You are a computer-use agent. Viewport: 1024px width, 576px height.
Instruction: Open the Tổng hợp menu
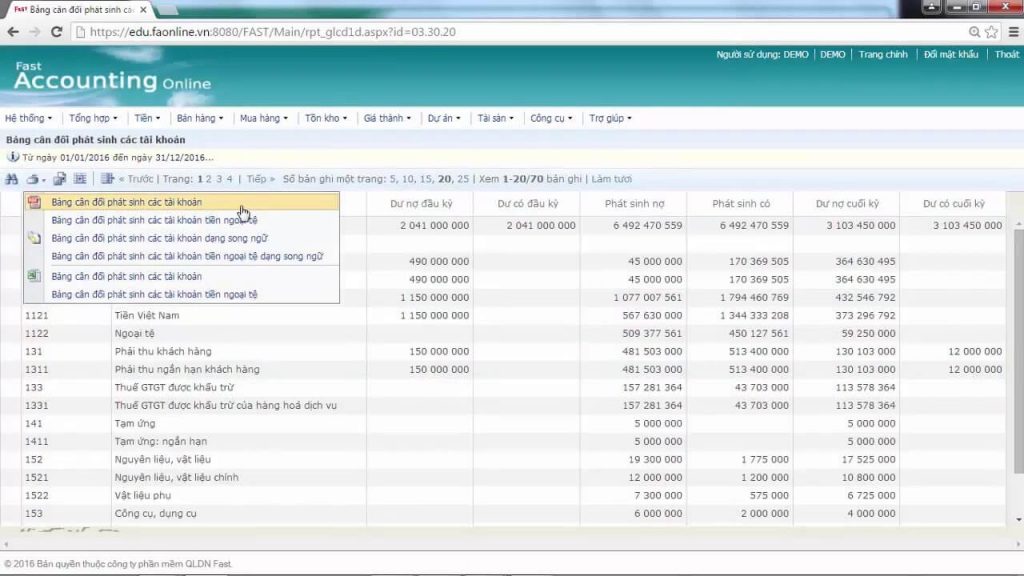click(x=93, y=118)
